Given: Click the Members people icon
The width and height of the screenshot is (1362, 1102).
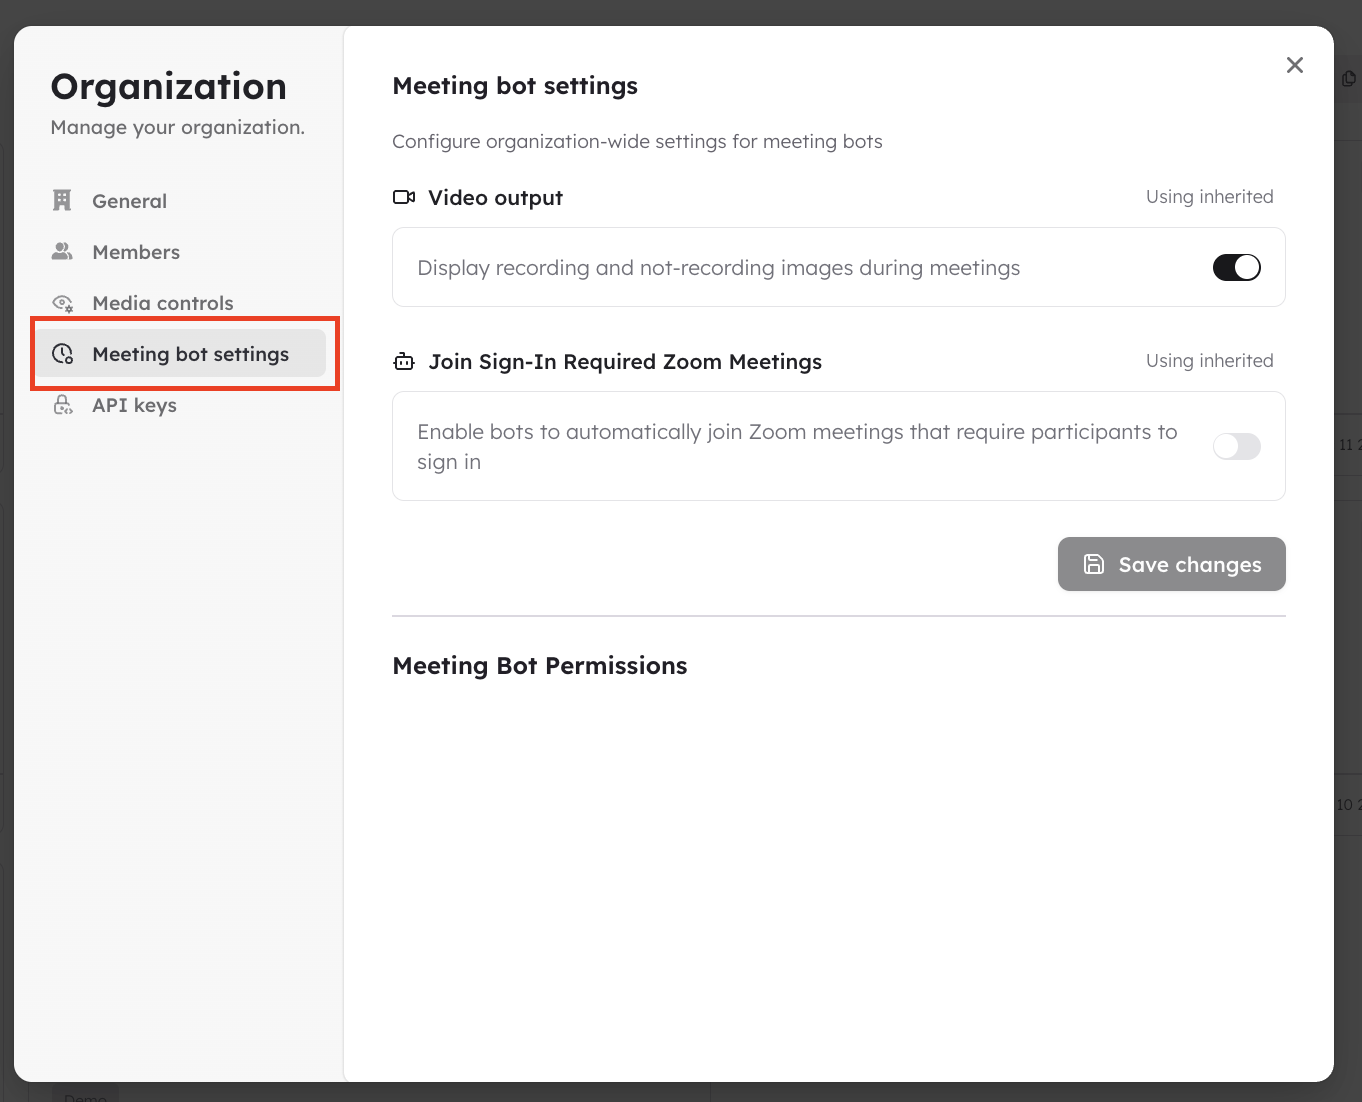Looking at the screenshot, I should (x=62, y=252).
